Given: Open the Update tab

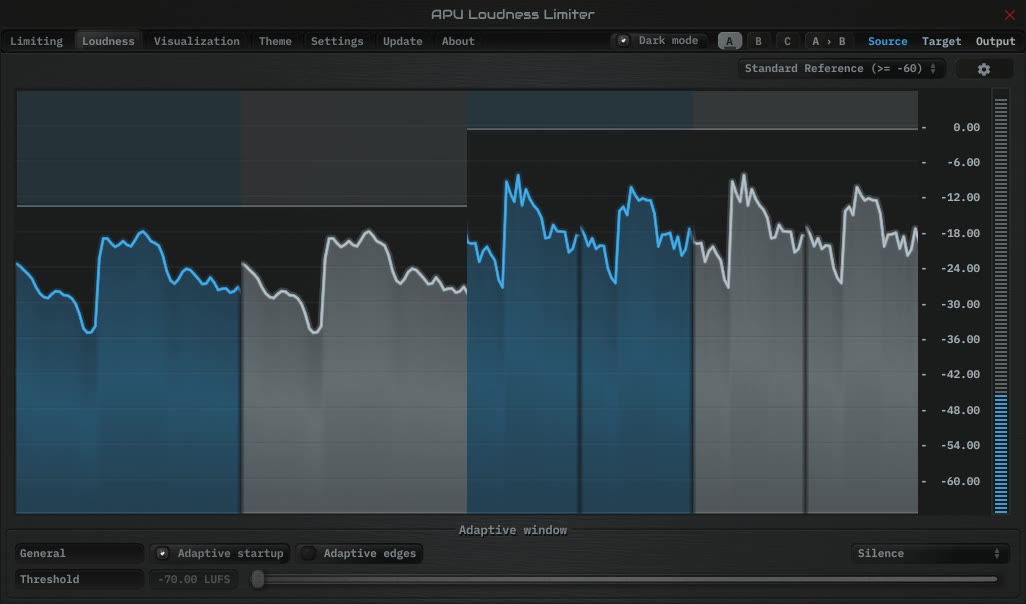Looking at the screenshot, I should (x=402, y=41).
